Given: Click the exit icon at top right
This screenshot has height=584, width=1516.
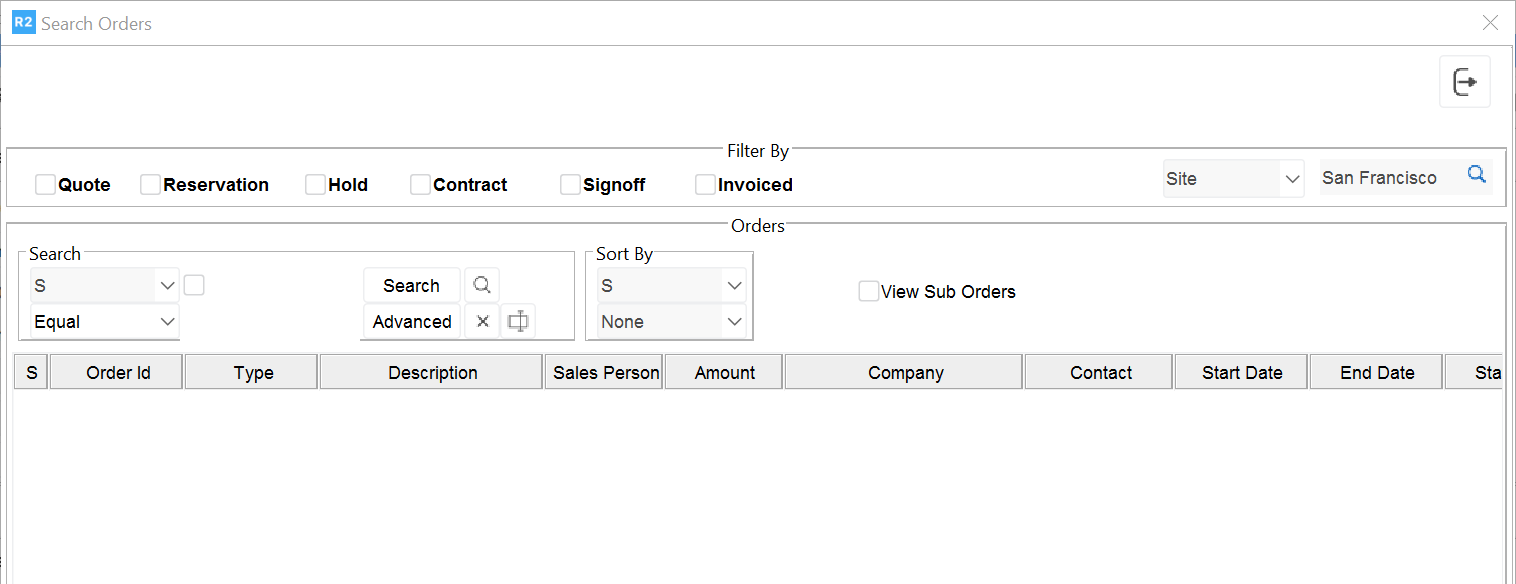Looking at the screenshot, I should 1465,82.
